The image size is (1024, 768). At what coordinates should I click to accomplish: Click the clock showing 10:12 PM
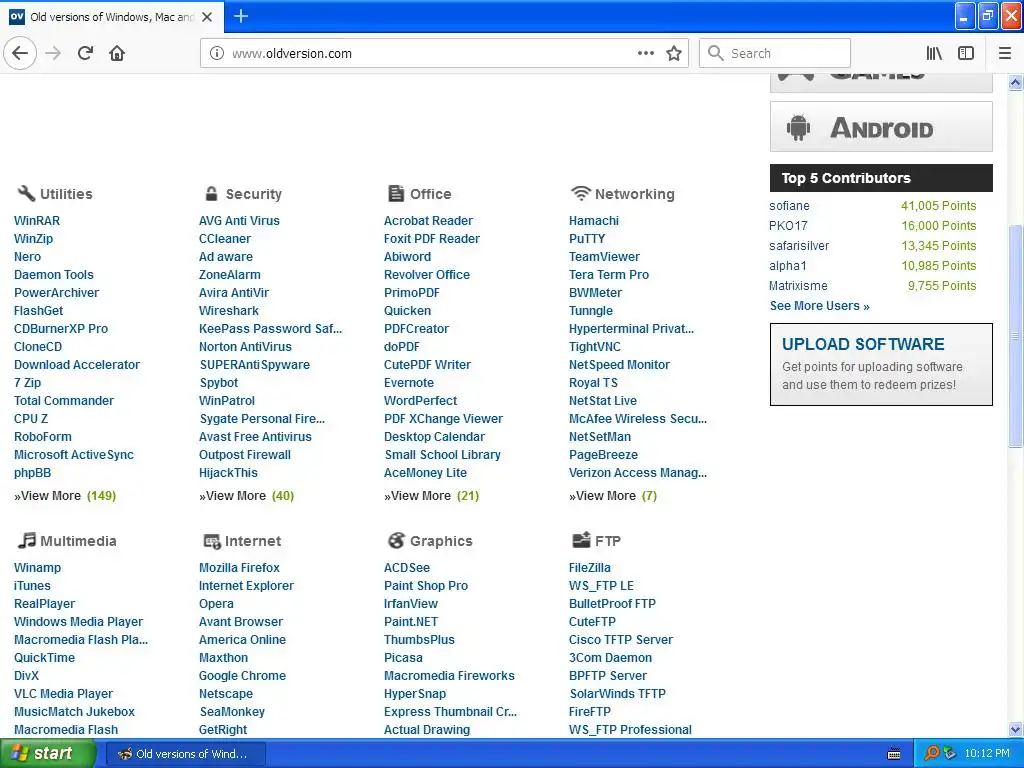click(987, 753)
